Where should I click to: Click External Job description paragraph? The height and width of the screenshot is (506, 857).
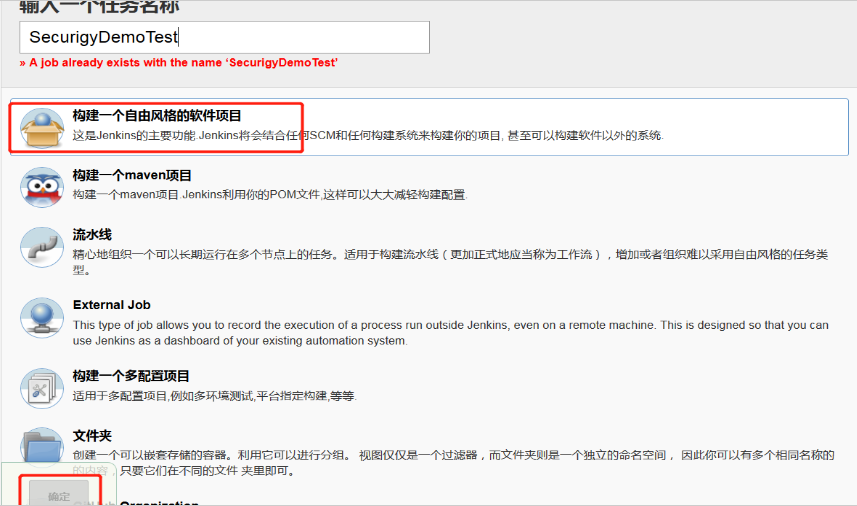click(x=451, y=333)
